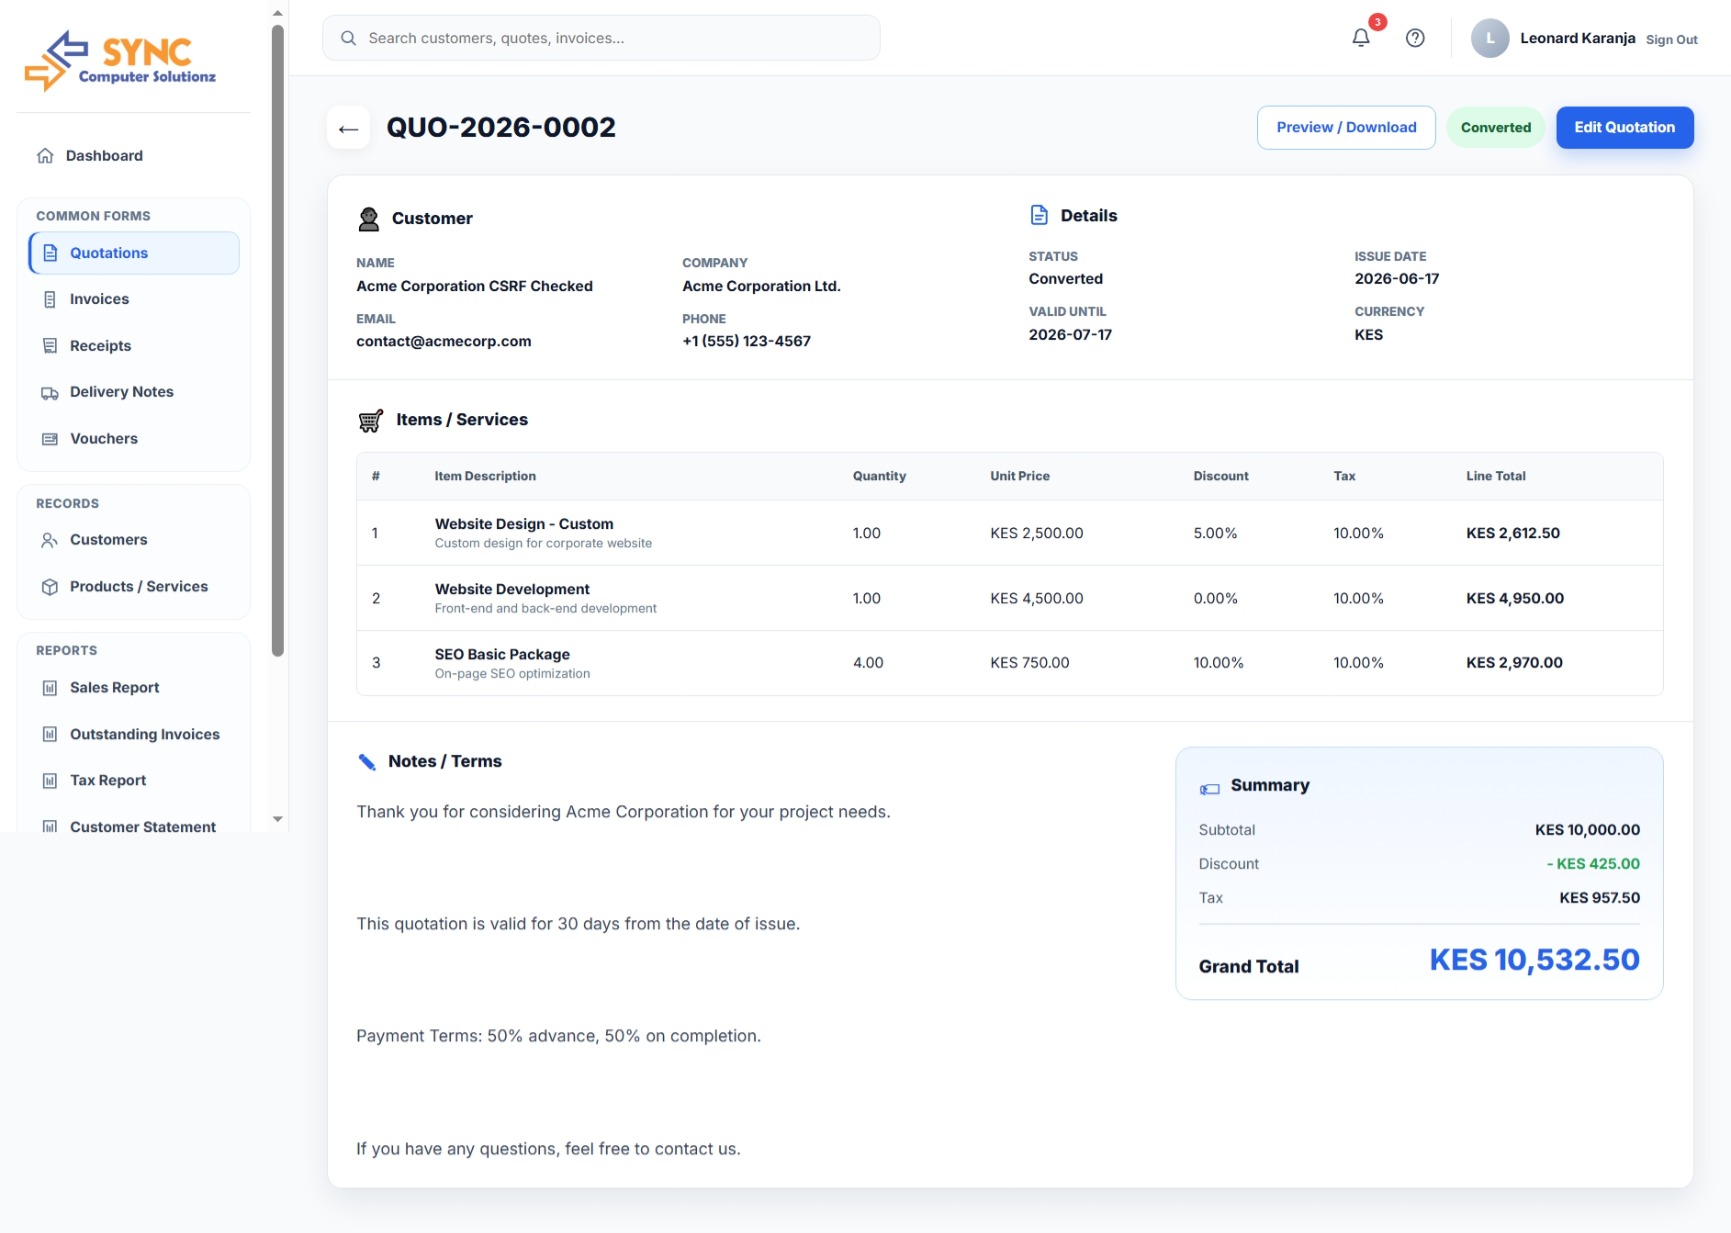Click the Acme Corporation Ltd. company name

pos(761,286)
